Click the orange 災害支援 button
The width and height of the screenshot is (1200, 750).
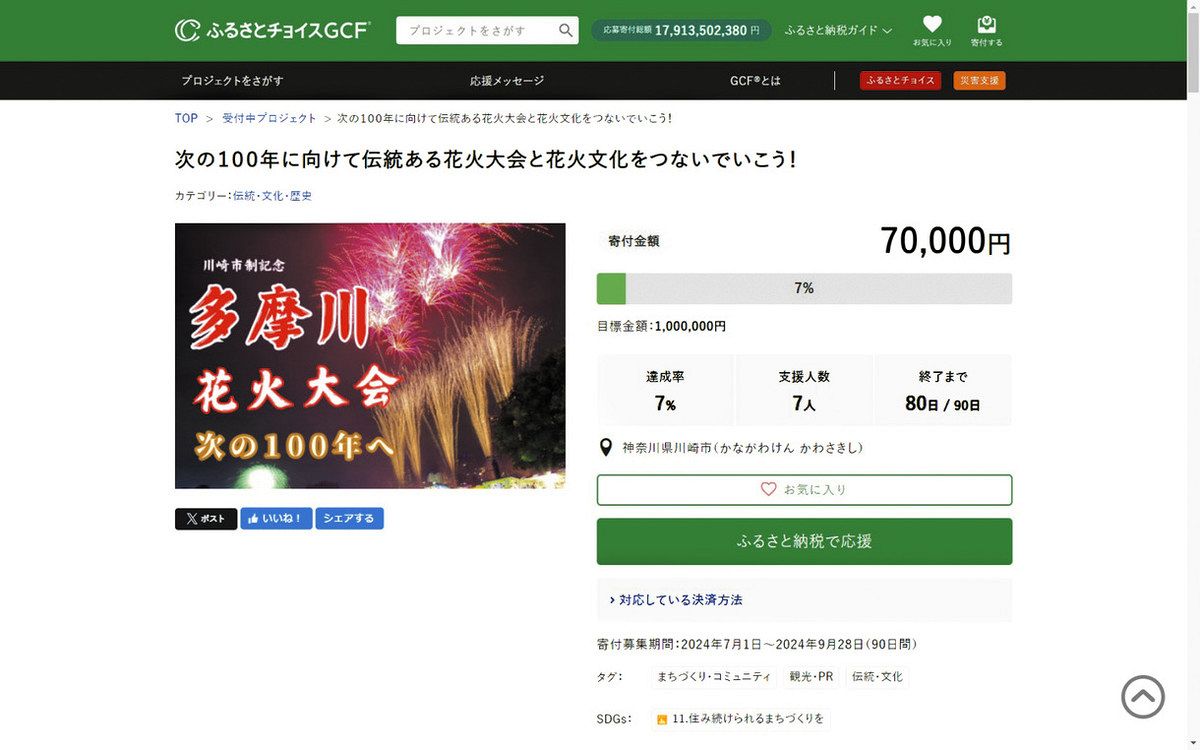coord(979,81)
